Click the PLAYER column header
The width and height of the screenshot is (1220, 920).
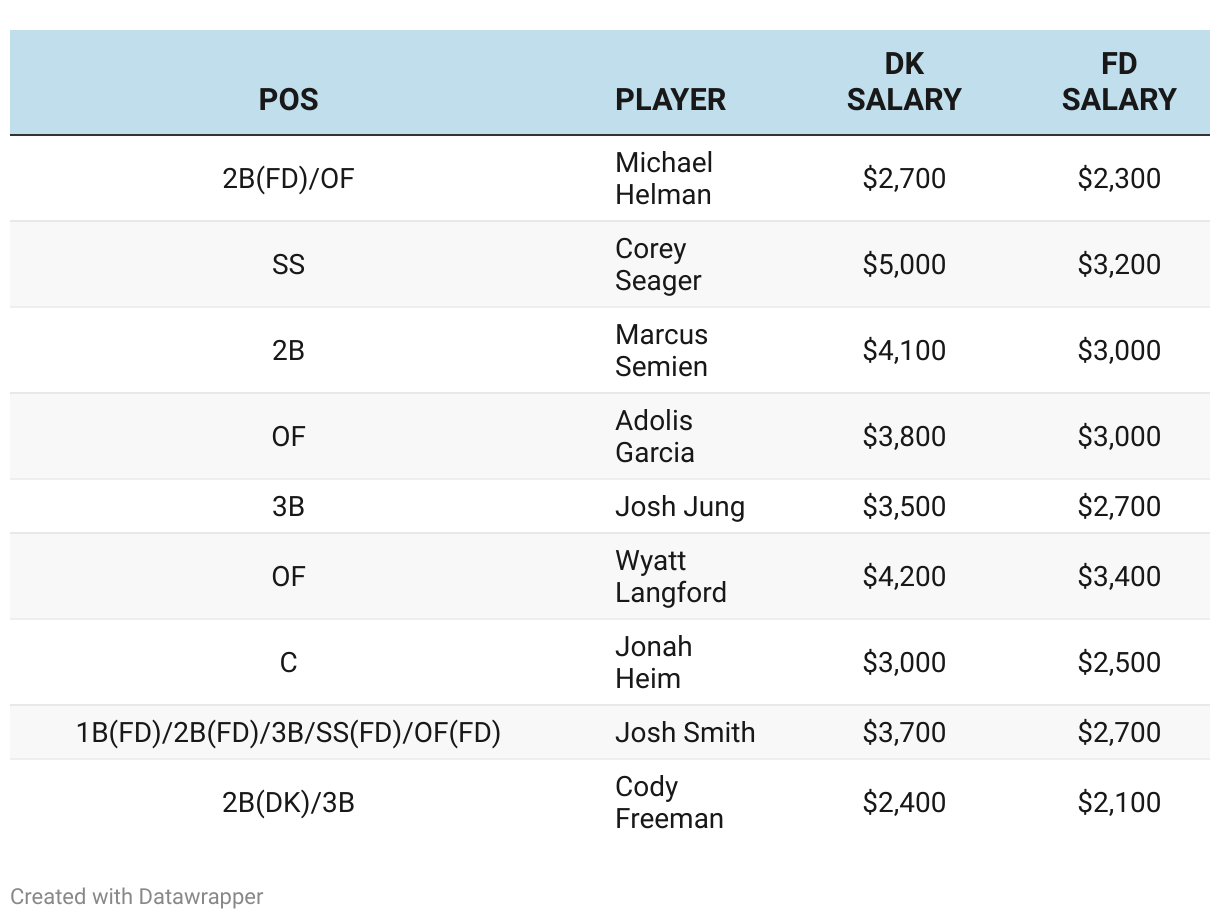pos(670,99)
